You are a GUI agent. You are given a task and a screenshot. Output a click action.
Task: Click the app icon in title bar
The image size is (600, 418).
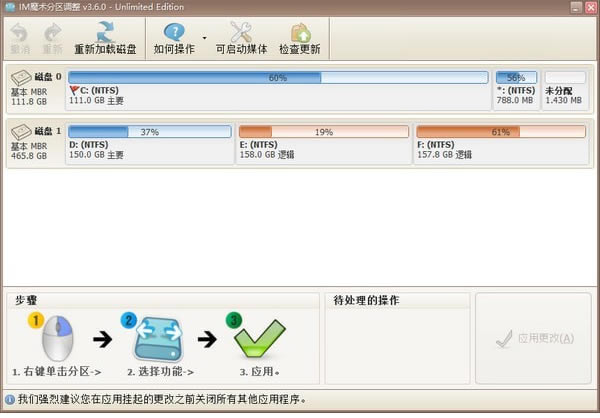(10, 7)
